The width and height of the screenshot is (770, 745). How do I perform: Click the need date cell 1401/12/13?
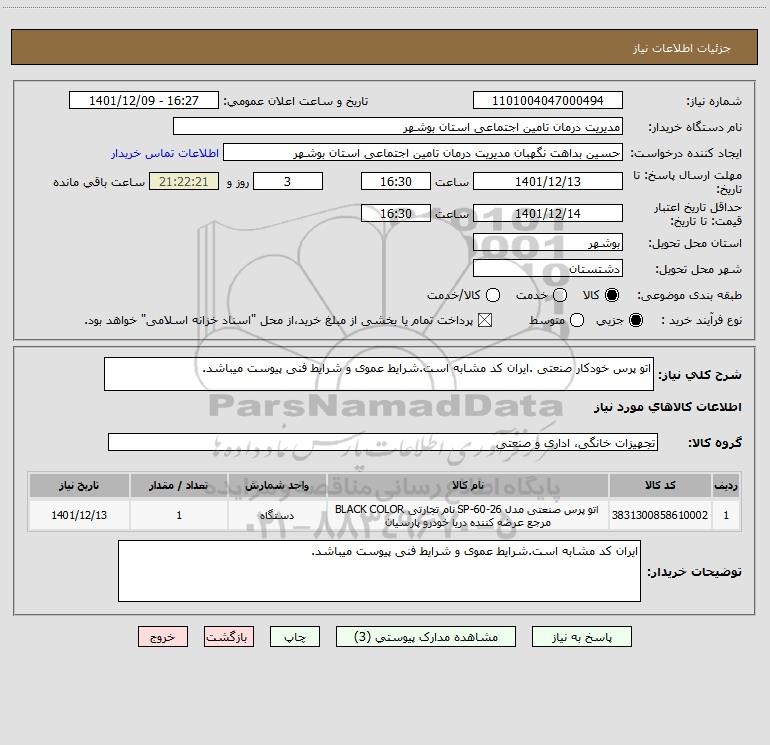click(79, 515)
